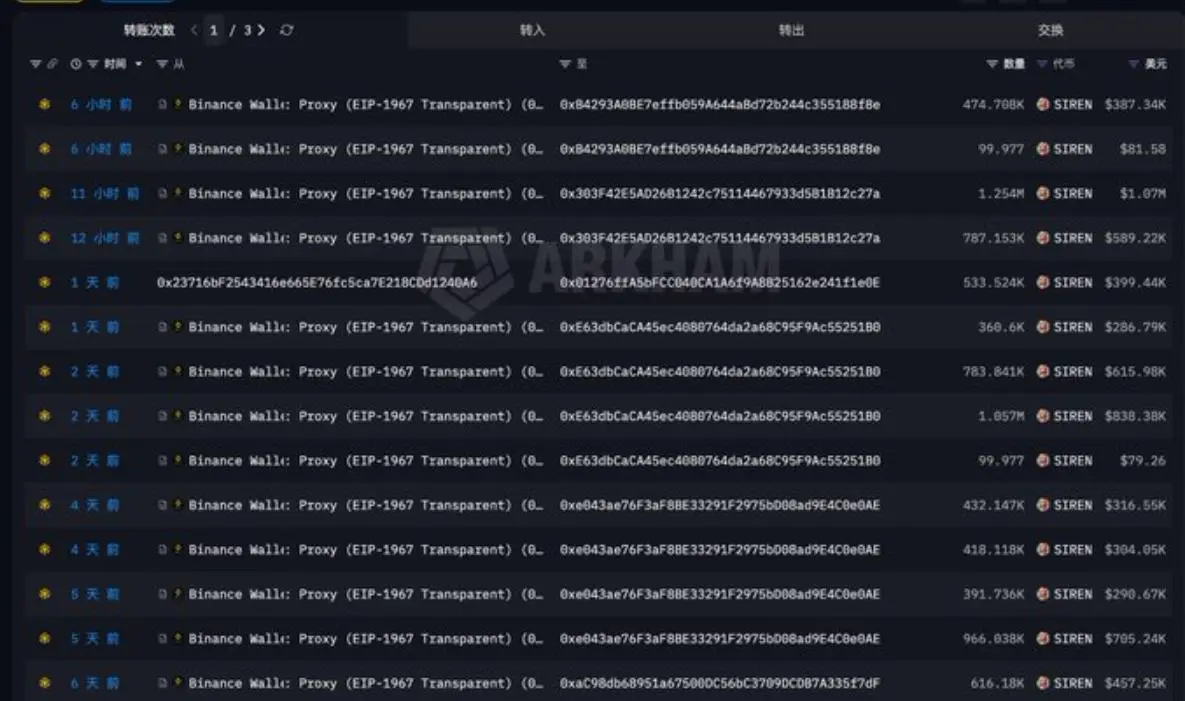Click Binance wallet icon in $81.58 row
The height and width of the screenshot is (701, 1185).
178,149
